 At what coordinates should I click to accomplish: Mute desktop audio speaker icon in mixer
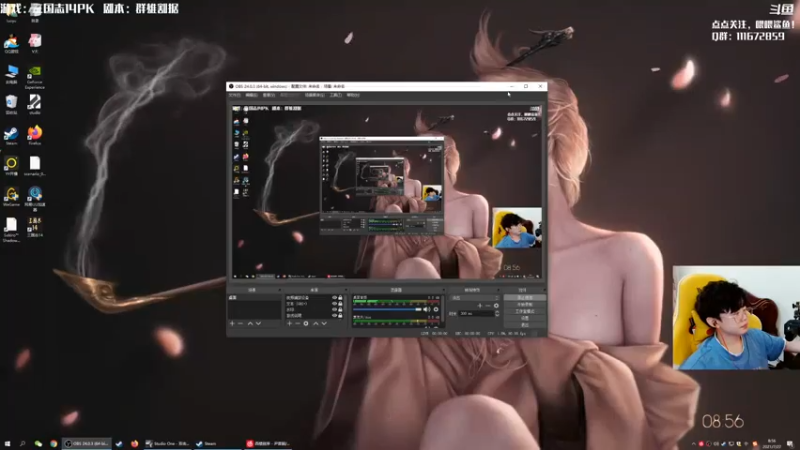pyautogui.click(x=427, y=309)
